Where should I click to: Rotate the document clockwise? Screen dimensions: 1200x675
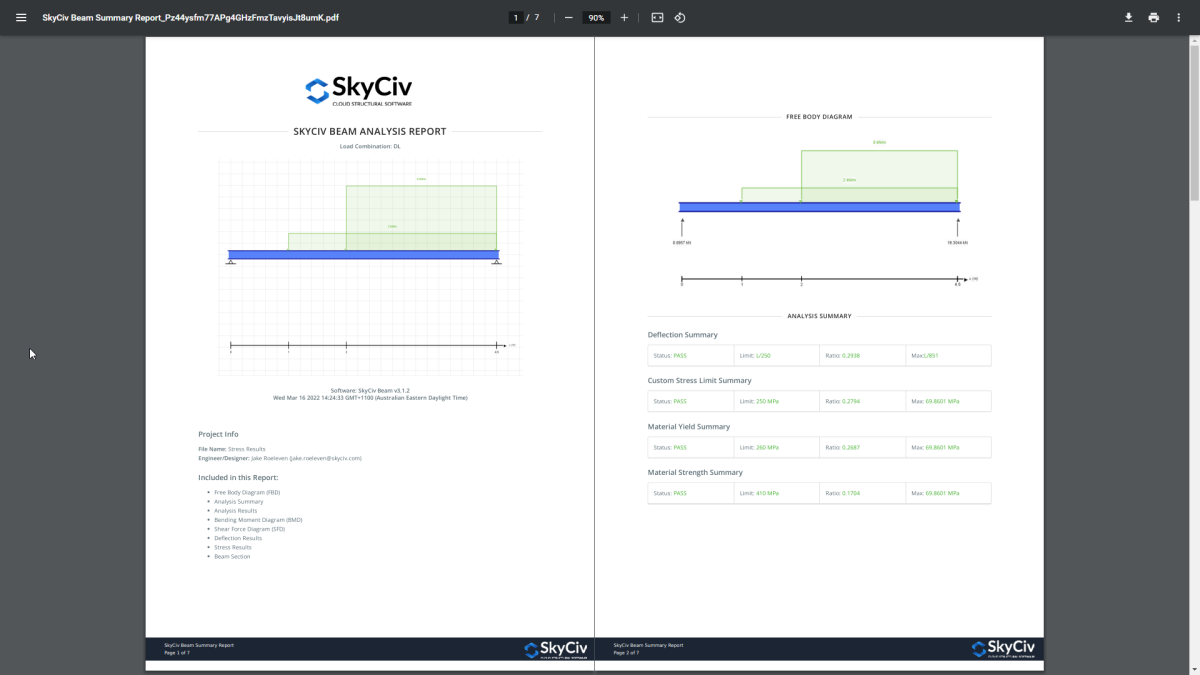click(x=679, y=17)
